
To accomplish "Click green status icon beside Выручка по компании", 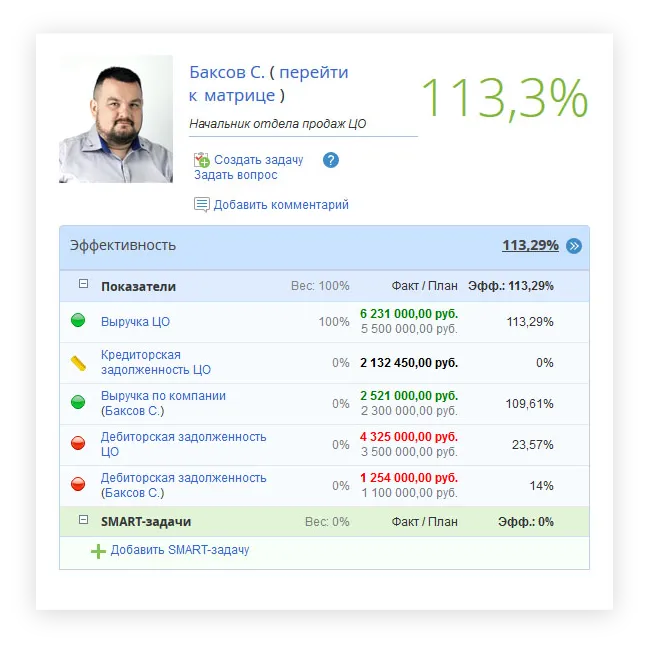I will (78, 402).
